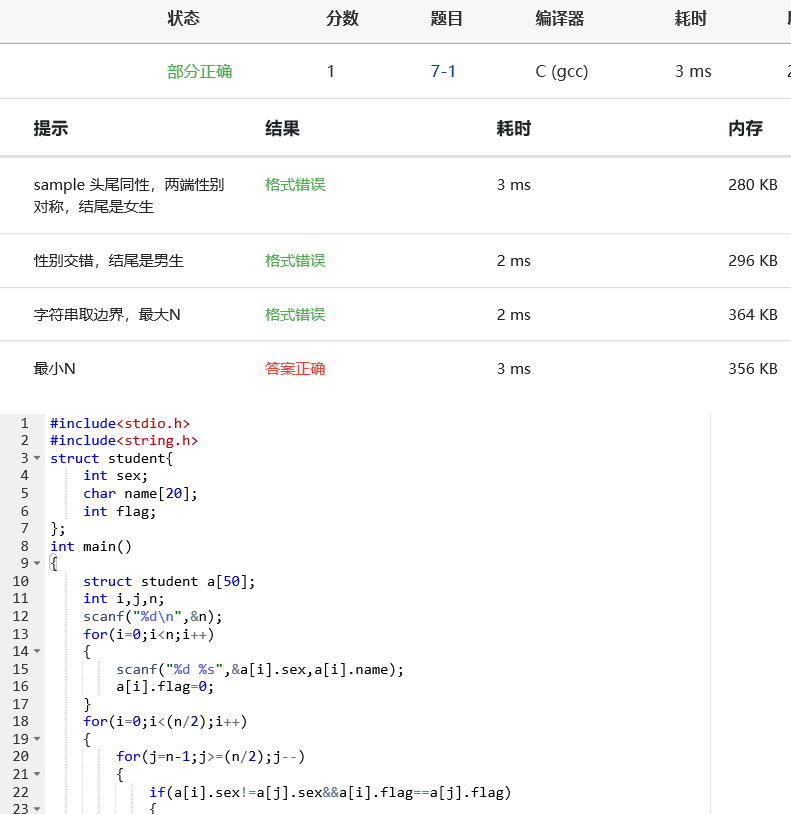
Task: Place cursor on #include<string.h> line
Action: [x=124, y=441]
